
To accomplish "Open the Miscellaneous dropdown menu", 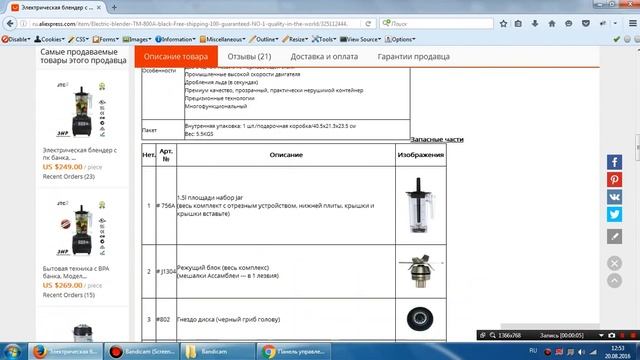I will [x=222, y=39].
